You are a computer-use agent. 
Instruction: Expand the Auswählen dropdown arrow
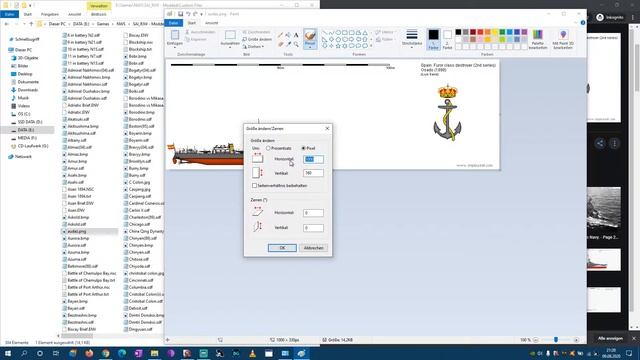[x=230, y=47]
